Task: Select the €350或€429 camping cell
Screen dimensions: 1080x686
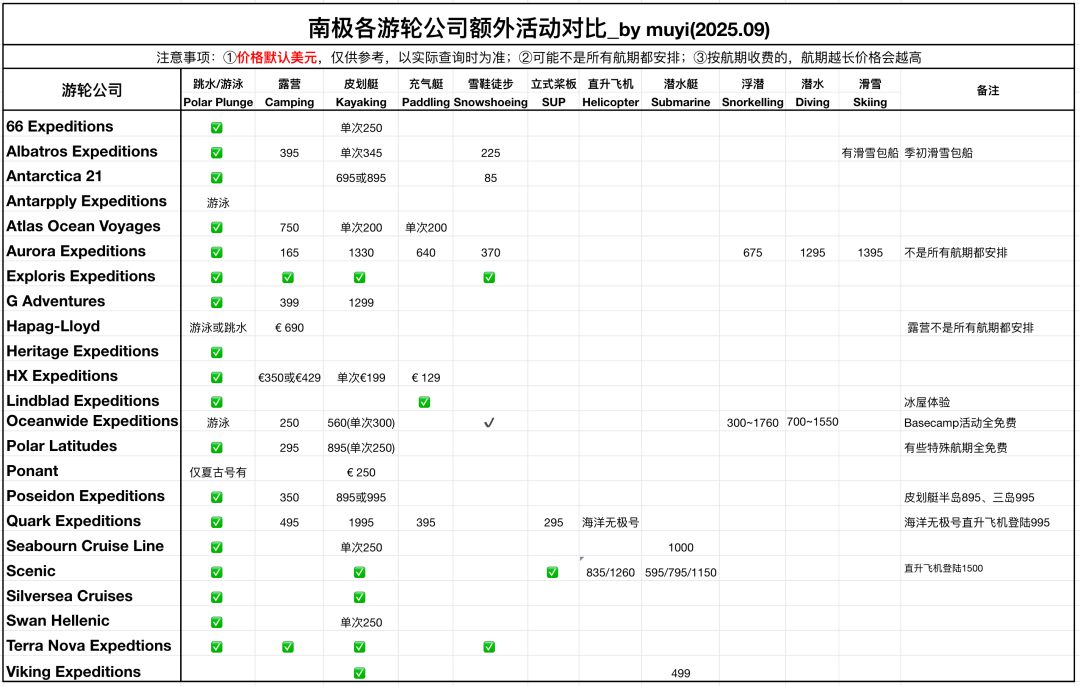Action: (x=289, y=377)
